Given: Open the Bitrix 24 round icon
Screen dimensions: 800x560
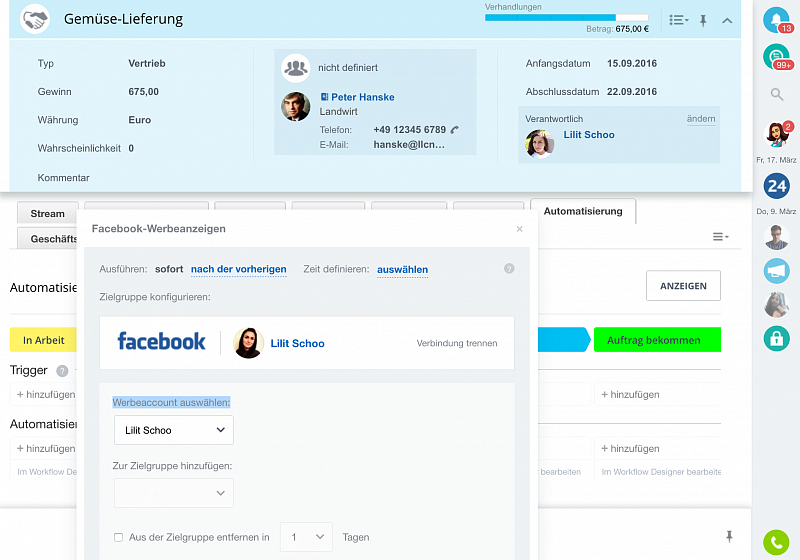Looking at the screenshot, I should [x=777, y=186].
